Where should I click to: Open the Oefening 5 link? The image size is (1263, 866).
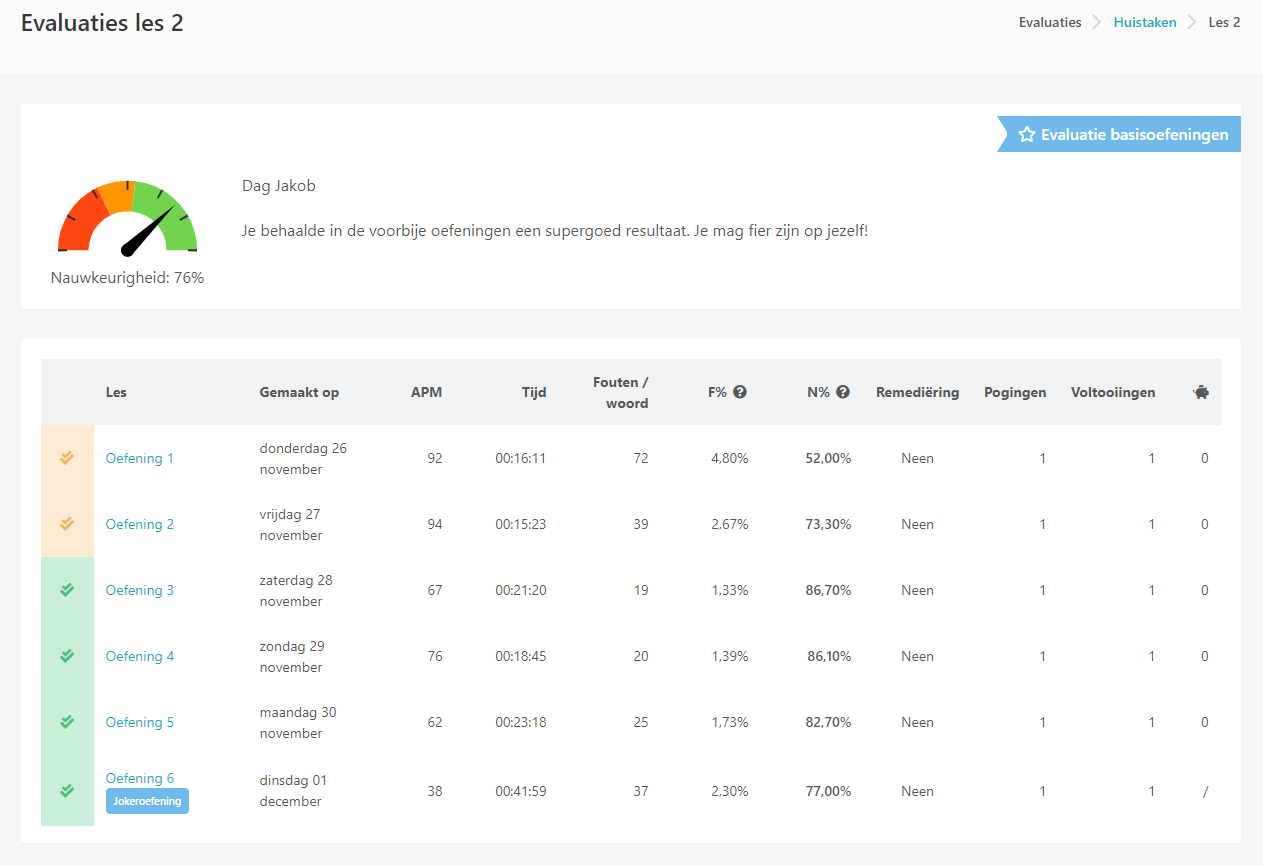click(x=140, y=722)
